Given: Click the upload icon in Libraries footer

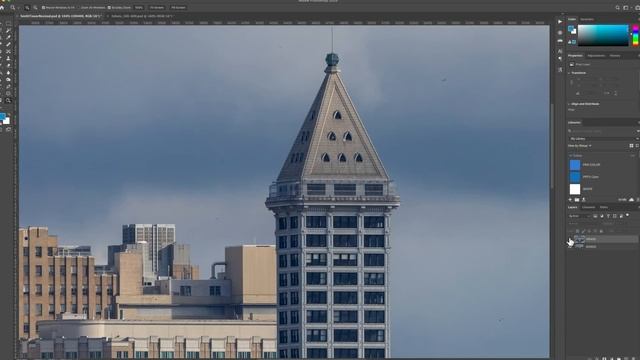Looking at the screenshot, I should tap(584, 200).
